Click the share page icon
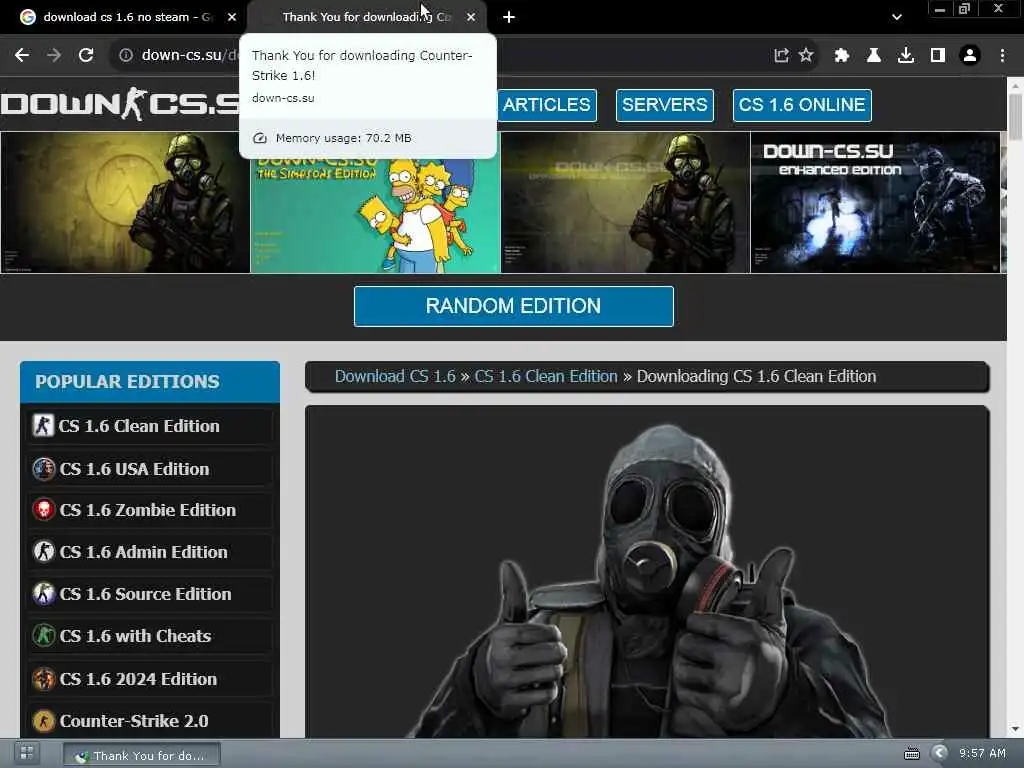 point(781,56)
